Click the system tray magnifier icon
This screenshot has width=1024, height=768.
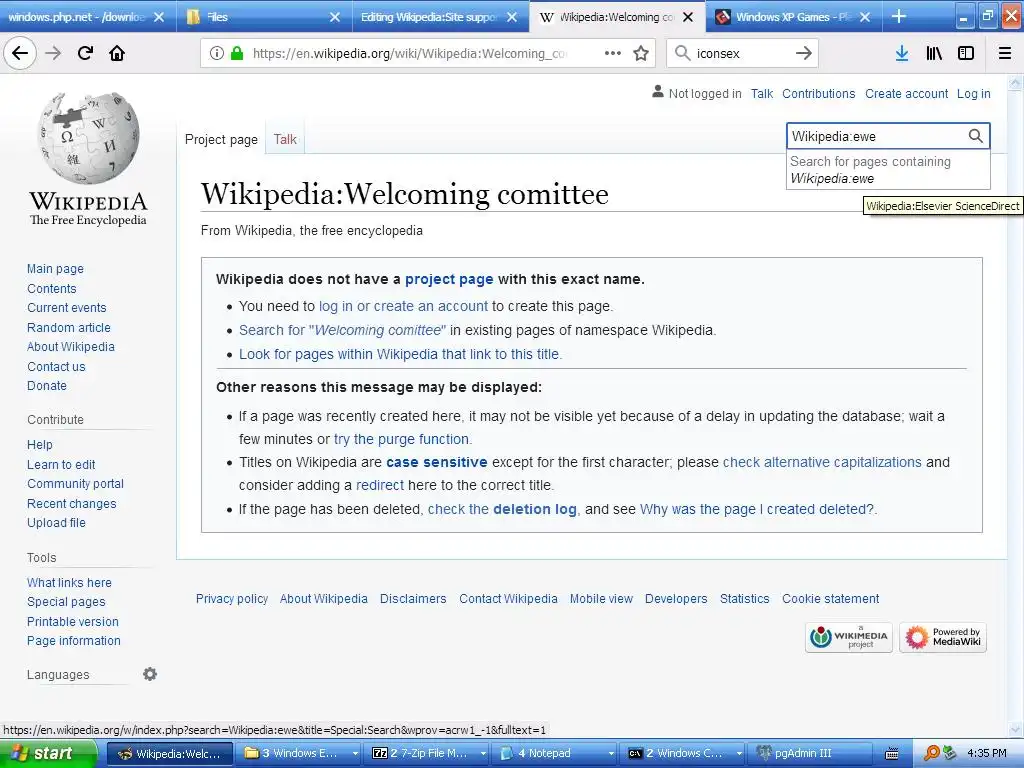tap(932, 753)
